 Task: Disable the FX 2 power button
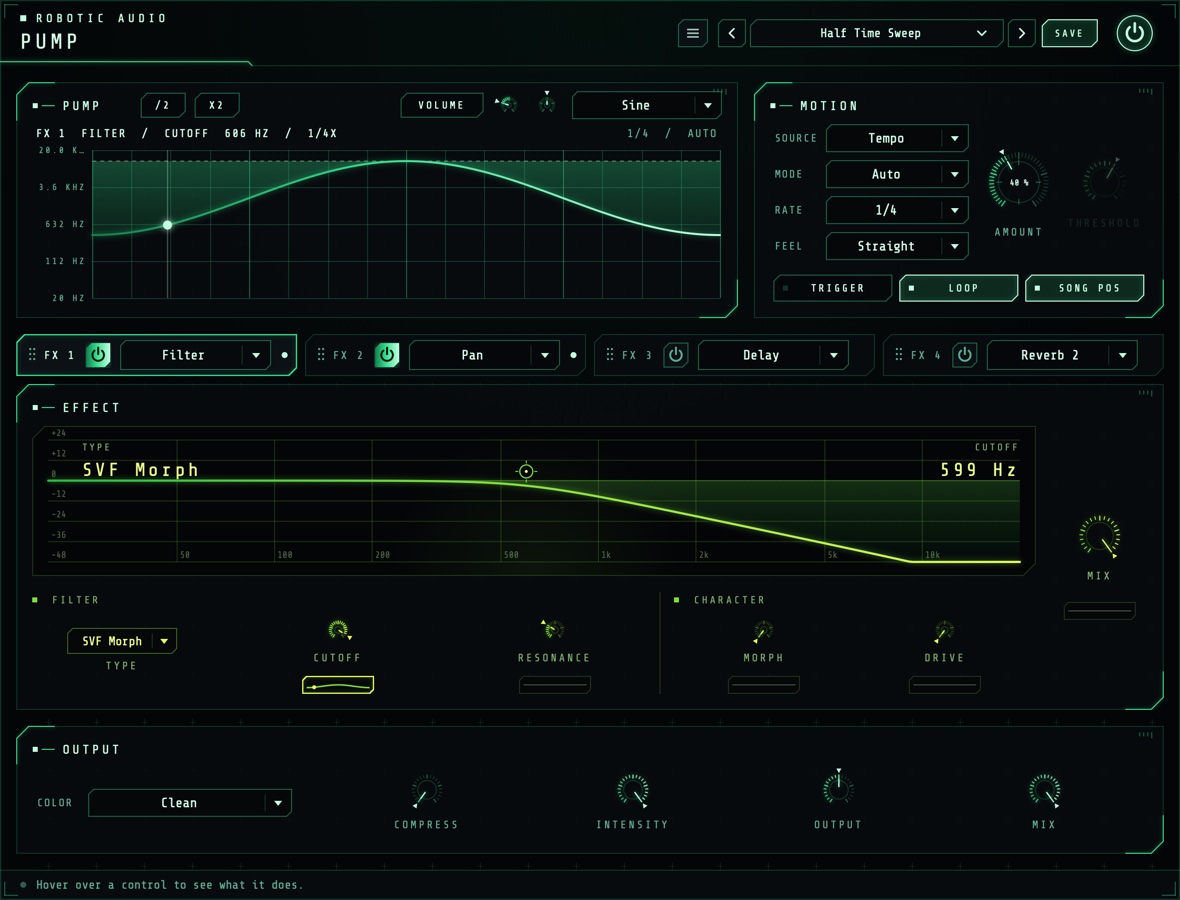point(387,354)
